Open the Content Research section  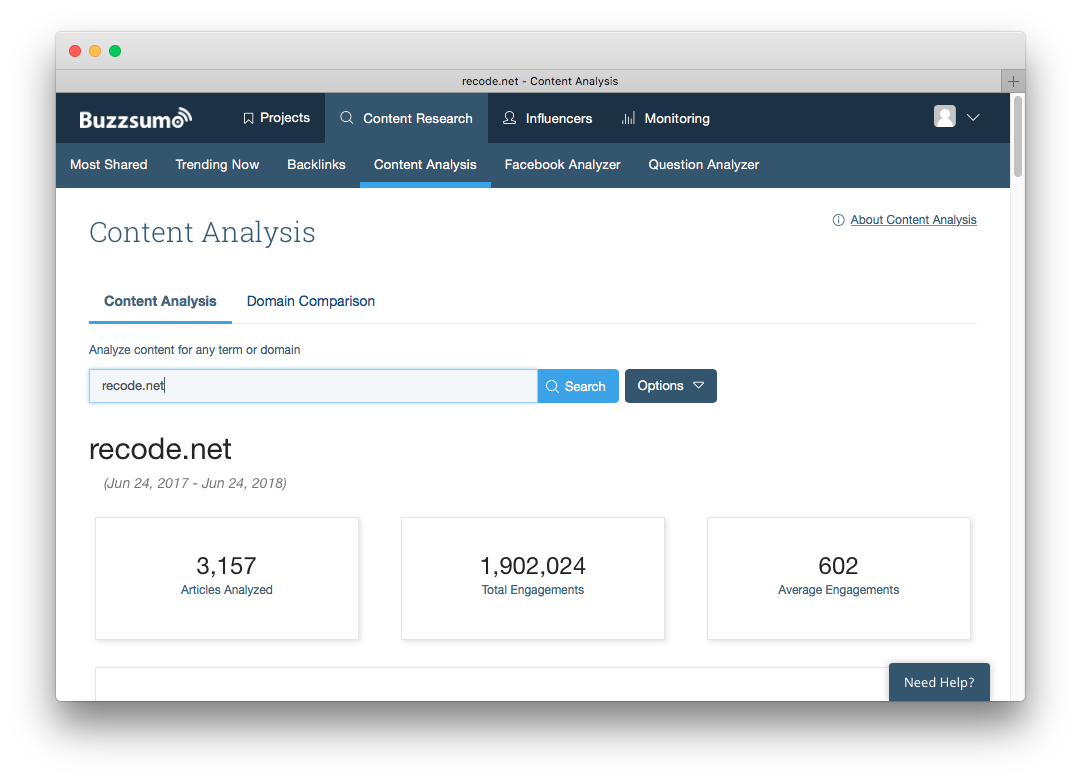[407, 118]
